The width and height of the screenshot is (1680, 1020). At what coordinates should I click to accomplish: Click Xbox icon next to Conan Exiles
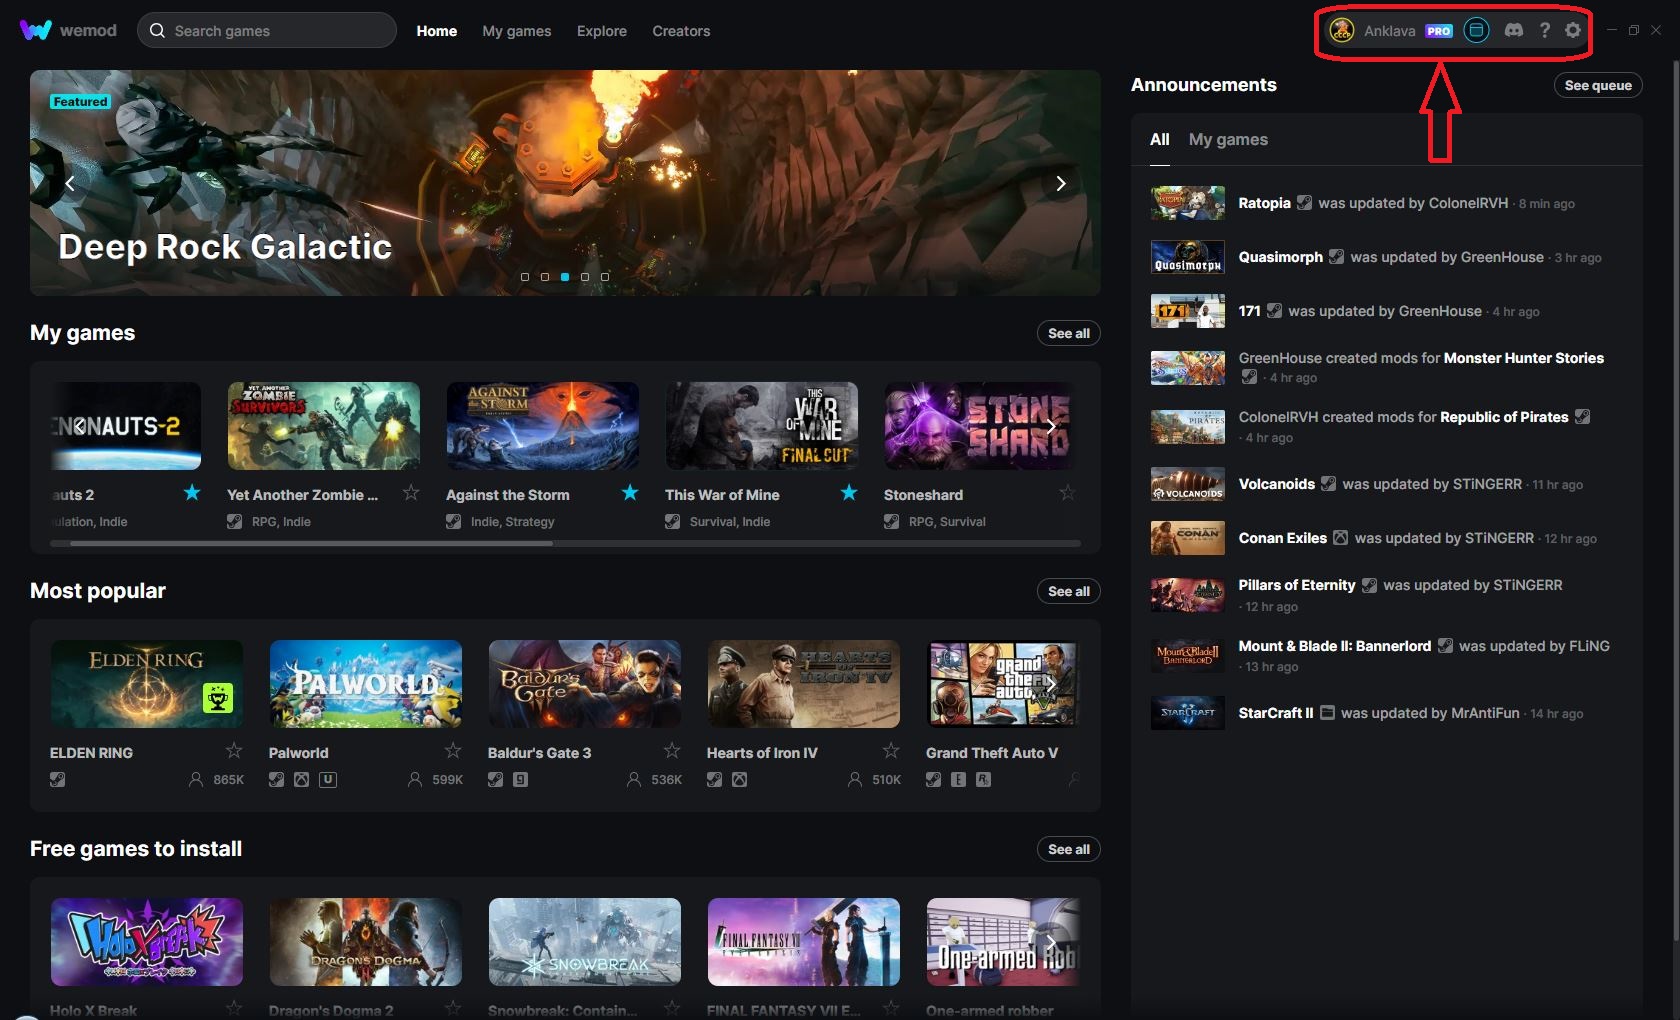[x=1341, y=537]
